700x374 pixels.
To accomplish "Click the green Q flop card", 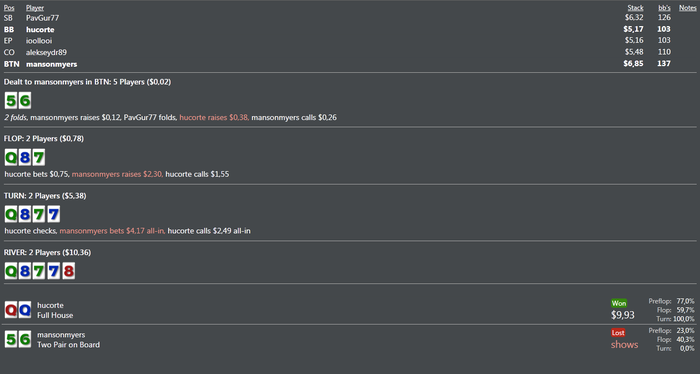I will [11, 157].
